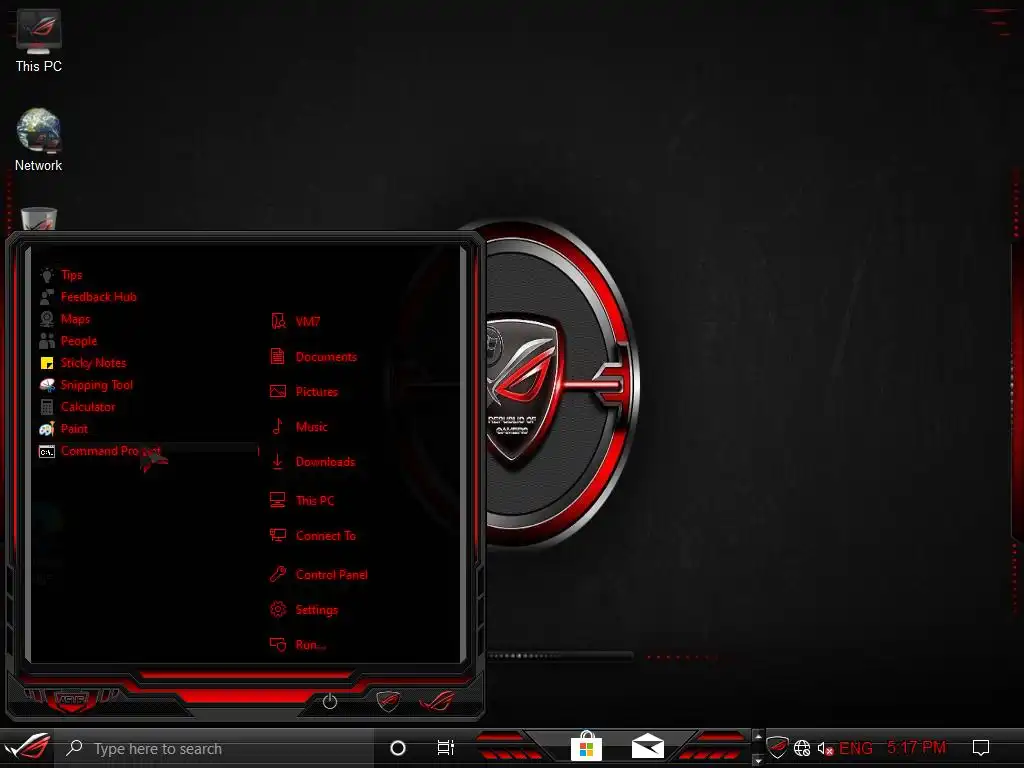
Task: Open Control Panel
Action: point(319,575)
